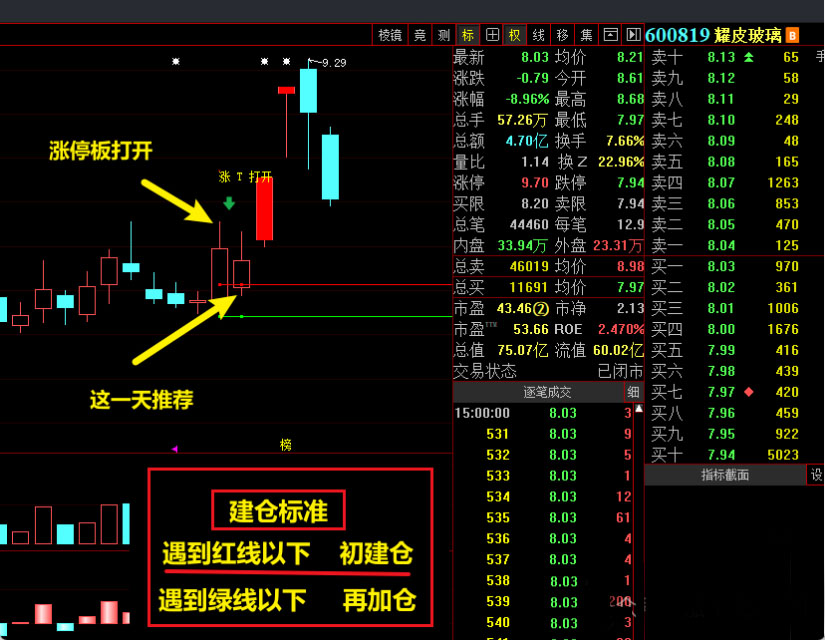Click the 移 toolbar button
This screenshot has width=825, height=640.
point(563,35)
